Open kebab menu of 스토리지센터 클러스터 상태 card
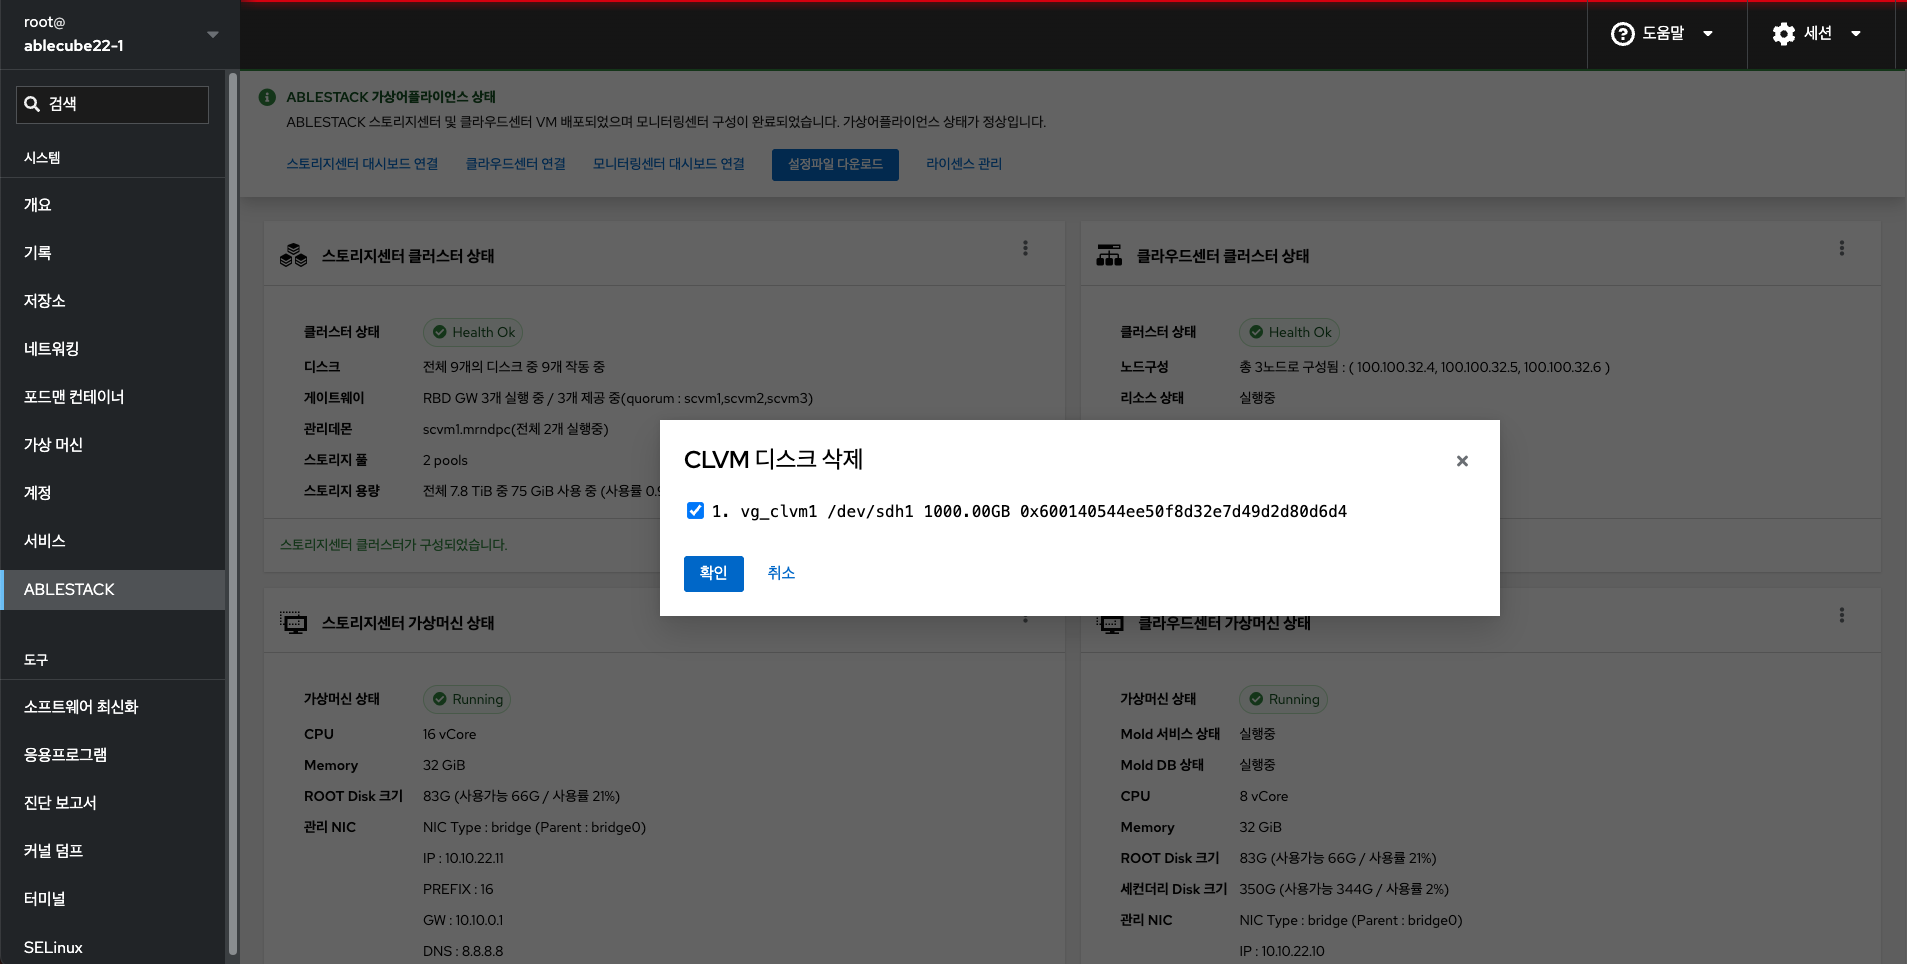This screenshot has height=964, width=1907. coord(1025,248)
